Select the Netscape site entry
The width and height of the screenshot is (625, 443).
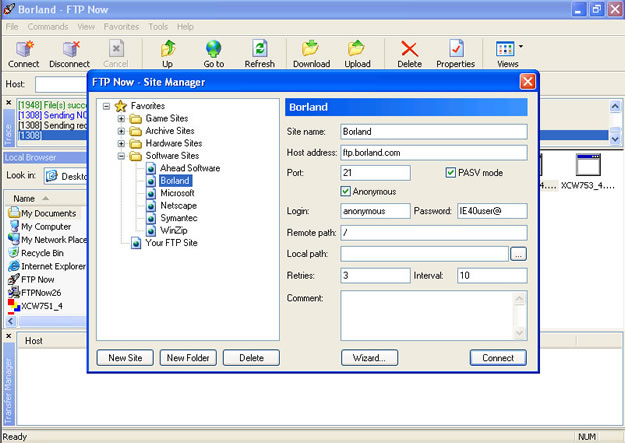pyautogui.click(x=178, y=205)
